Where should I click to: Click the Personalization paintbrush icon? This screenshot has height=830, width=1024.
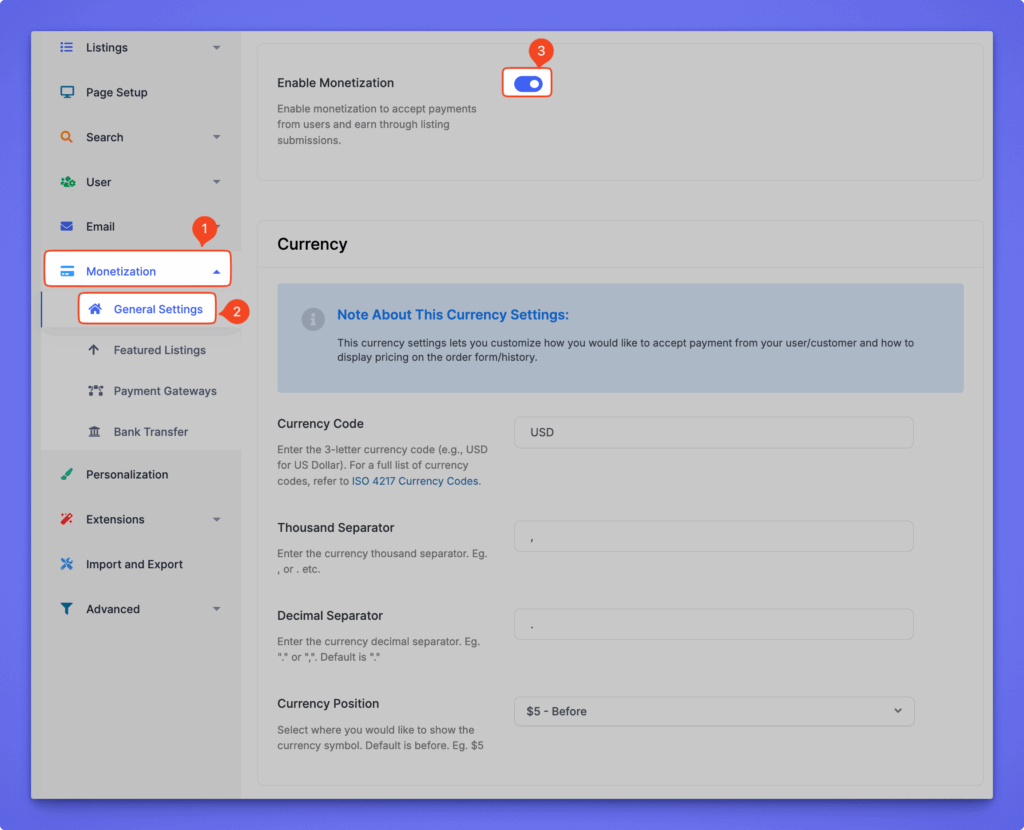[x=67, y=475]
